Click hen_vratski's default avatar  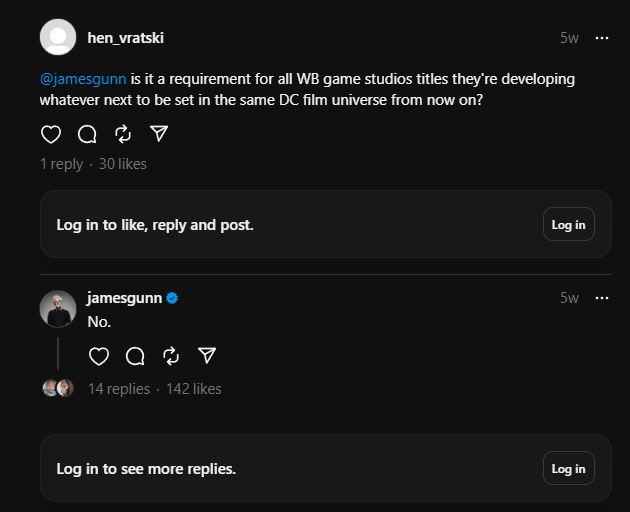click(58, 37)
